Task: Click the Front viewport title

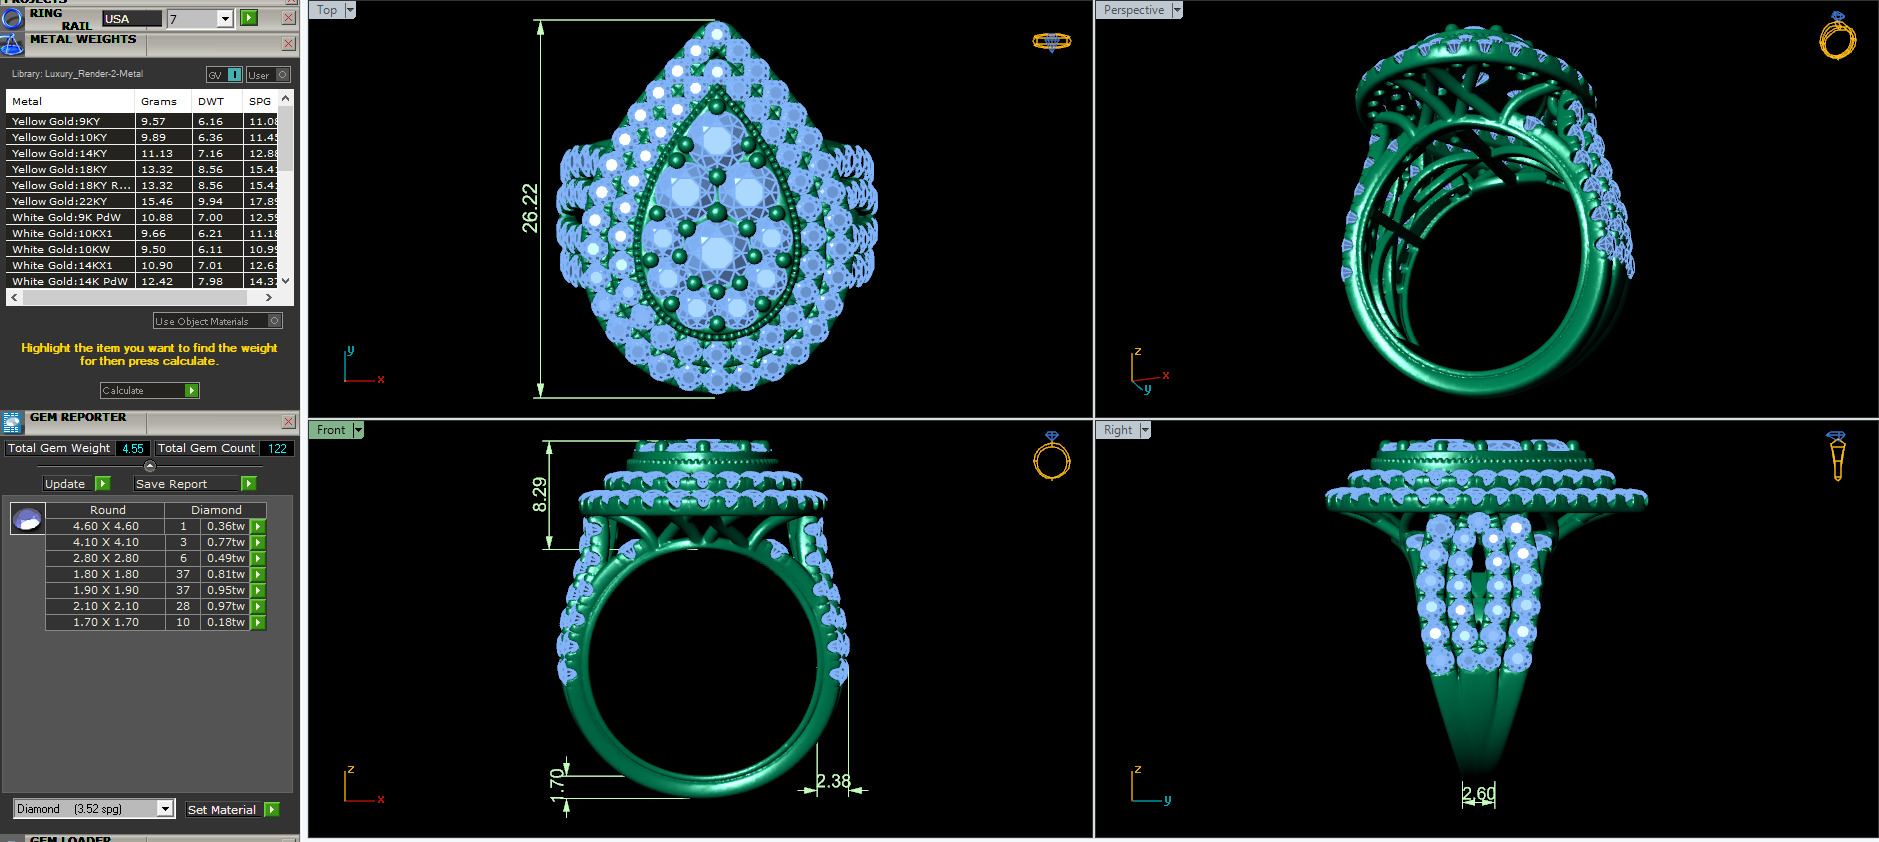Action: [331, 430]
